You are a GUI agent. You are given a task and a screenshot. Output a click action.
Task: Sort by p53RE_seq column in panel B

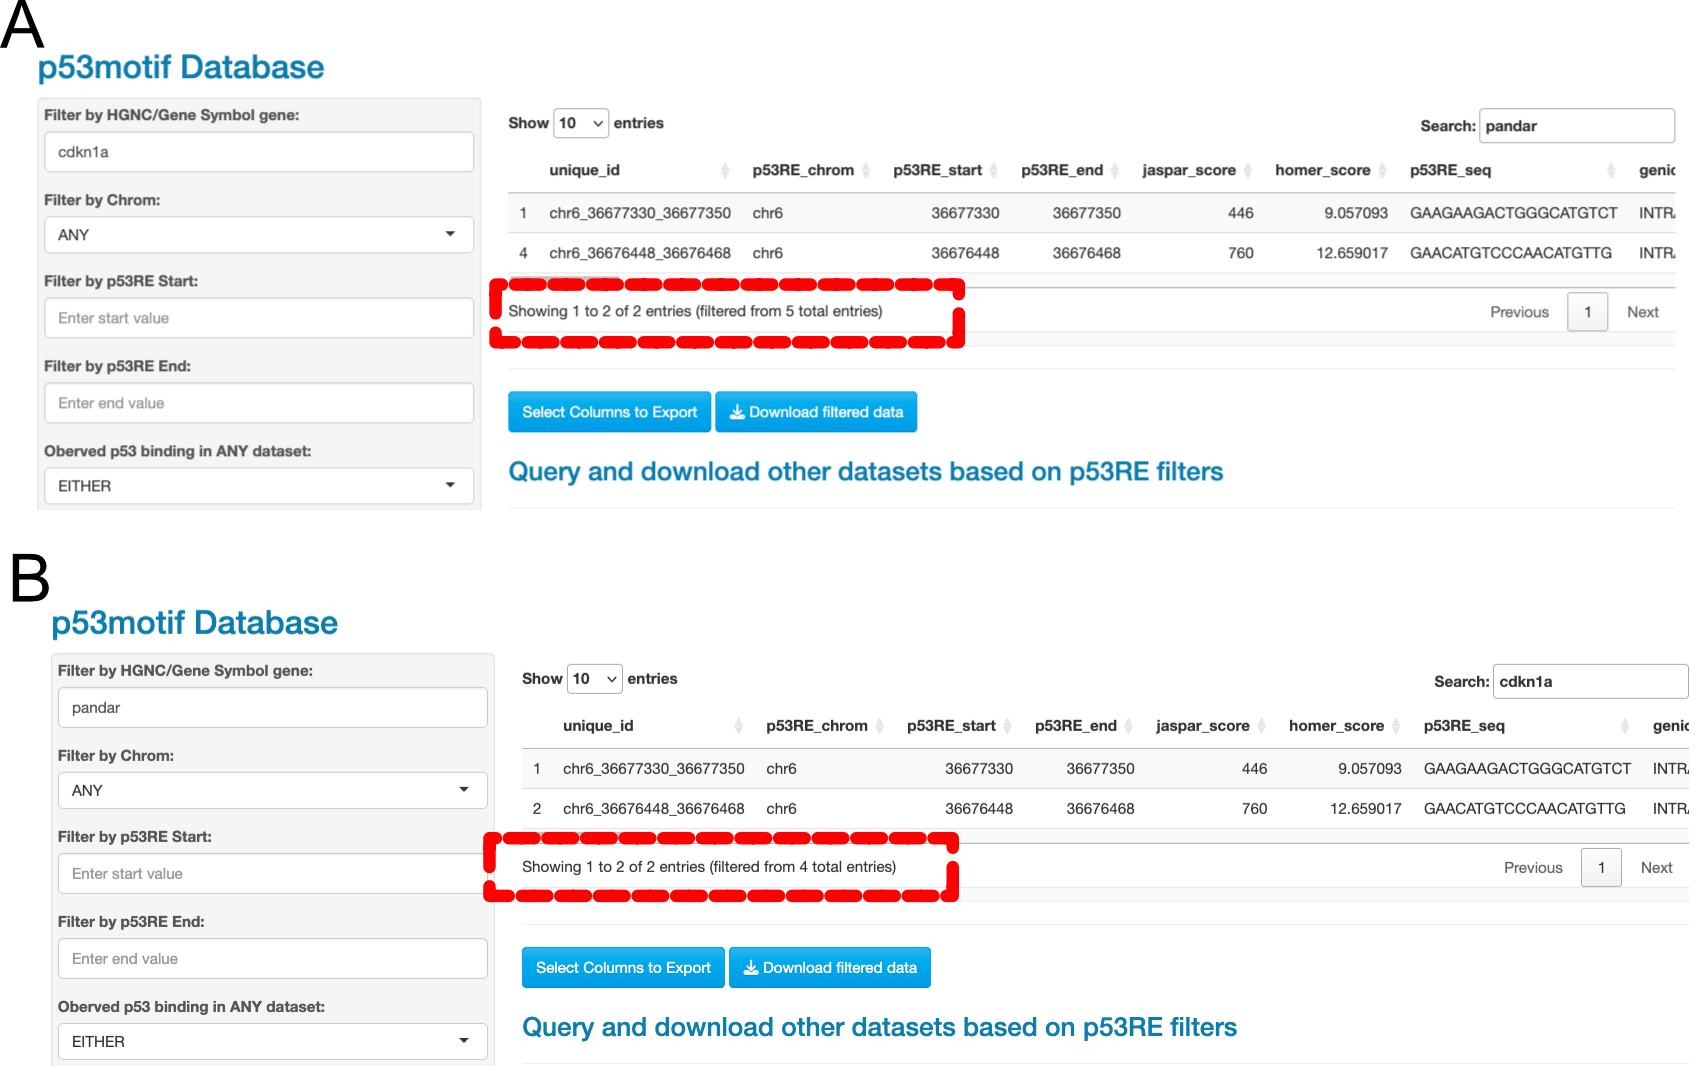click(1527, 726)
